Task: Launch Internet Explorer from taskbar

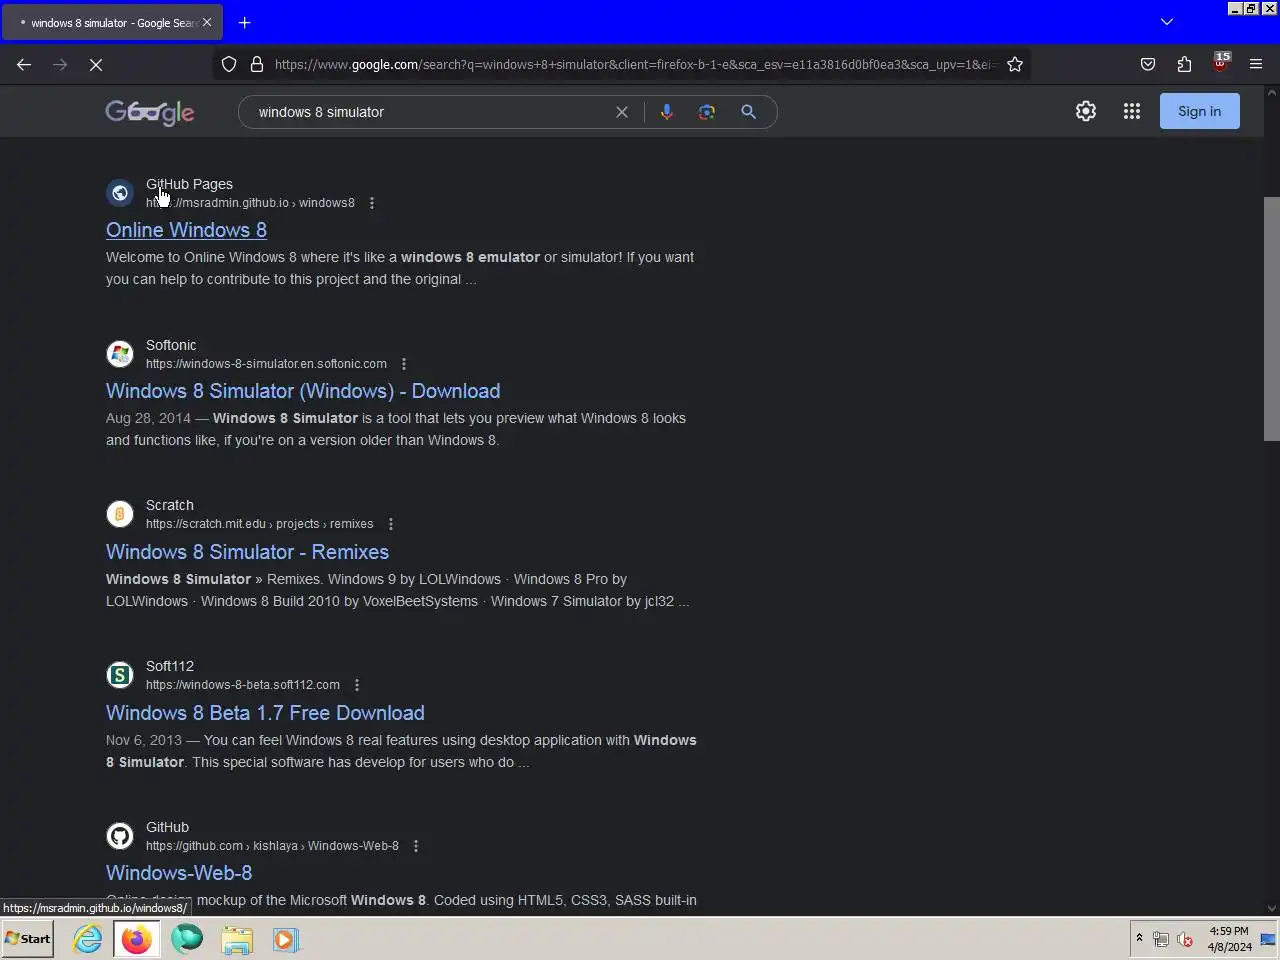Action: coord(88,939)
